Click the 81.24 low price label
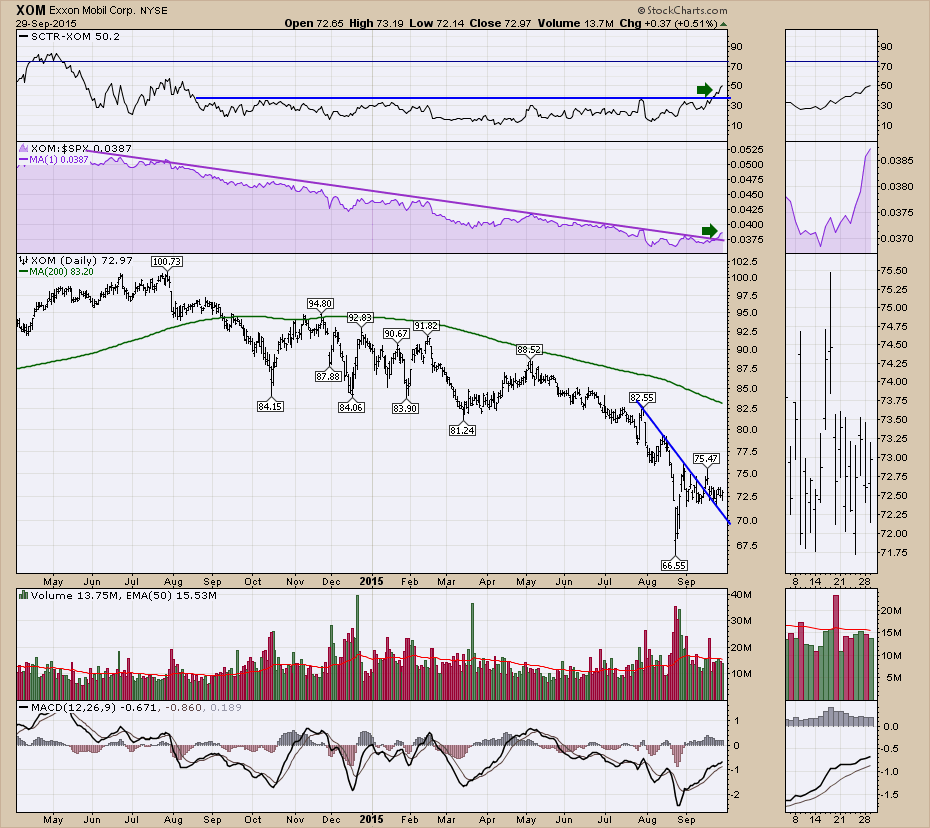930x828 pixels. point(461,430)
